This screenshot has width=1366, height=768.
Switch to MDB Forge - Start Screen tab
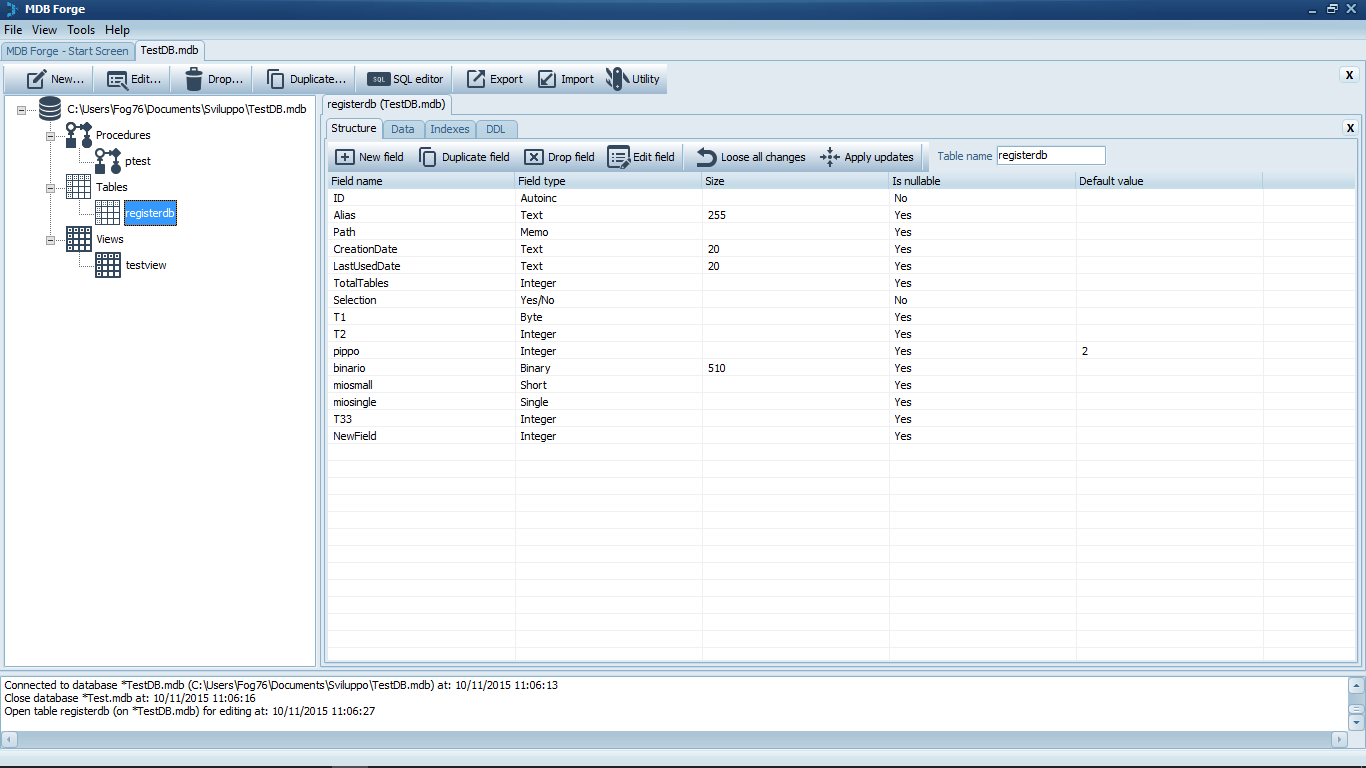(x=67, y=51)
